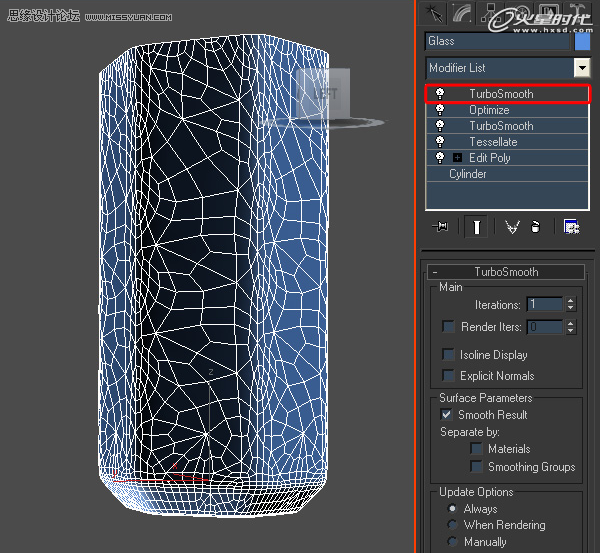The height and width of the screenshot is (553, 600).
Task: Decrease Iterations with spinner down arrow
Action: pos(571,308)
